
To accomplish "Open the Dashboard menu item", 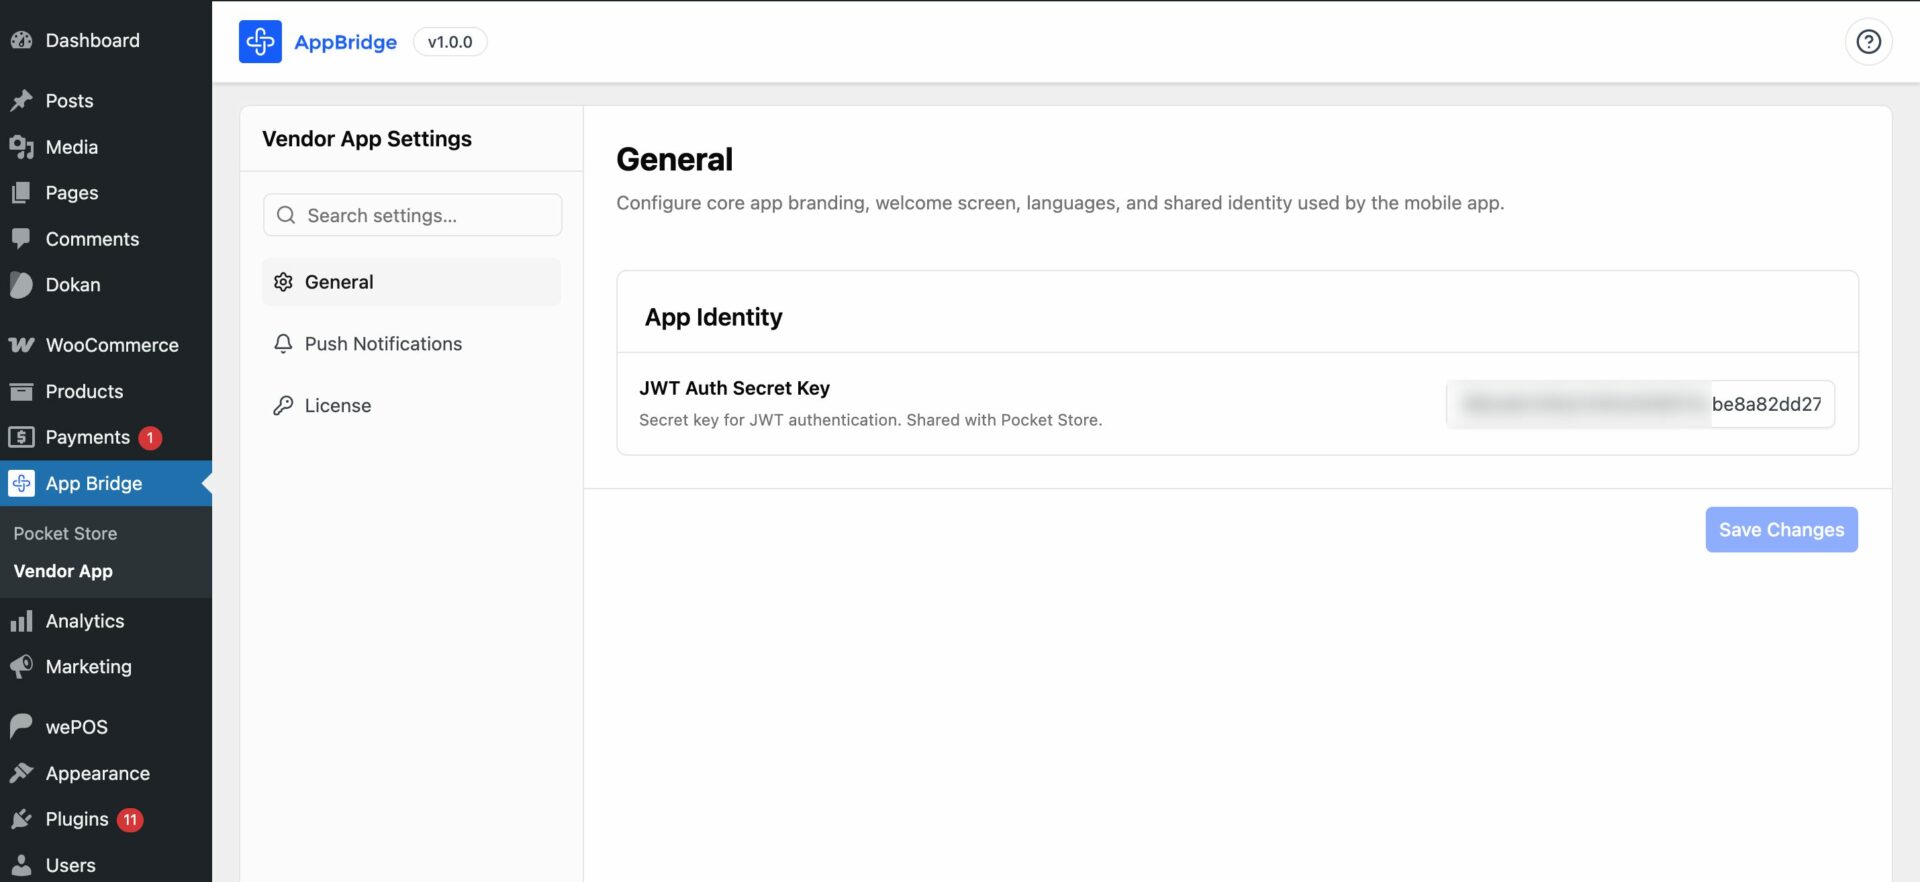I will (x=106, y=41).
